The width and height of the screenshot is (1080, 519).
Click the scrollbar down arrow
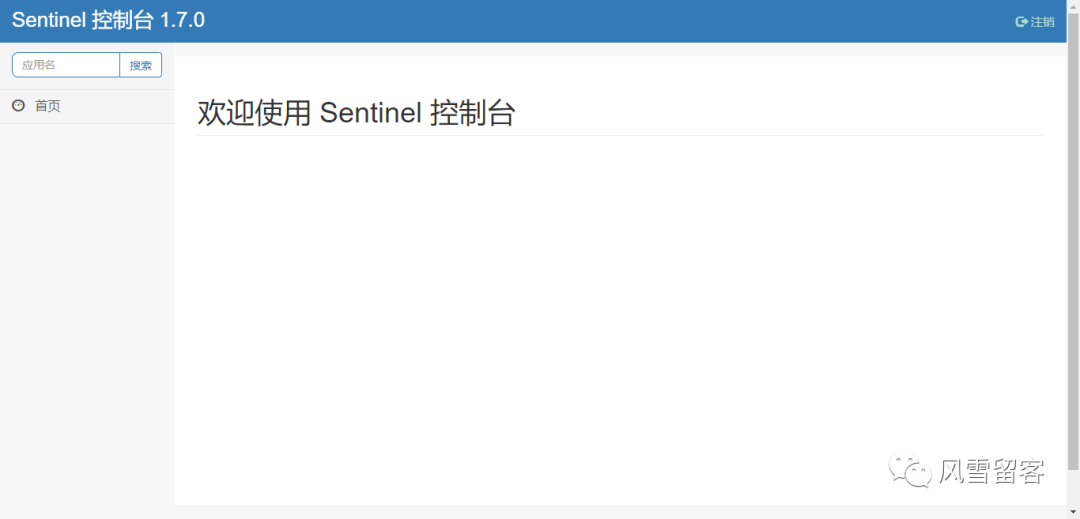click(1073, 512)
